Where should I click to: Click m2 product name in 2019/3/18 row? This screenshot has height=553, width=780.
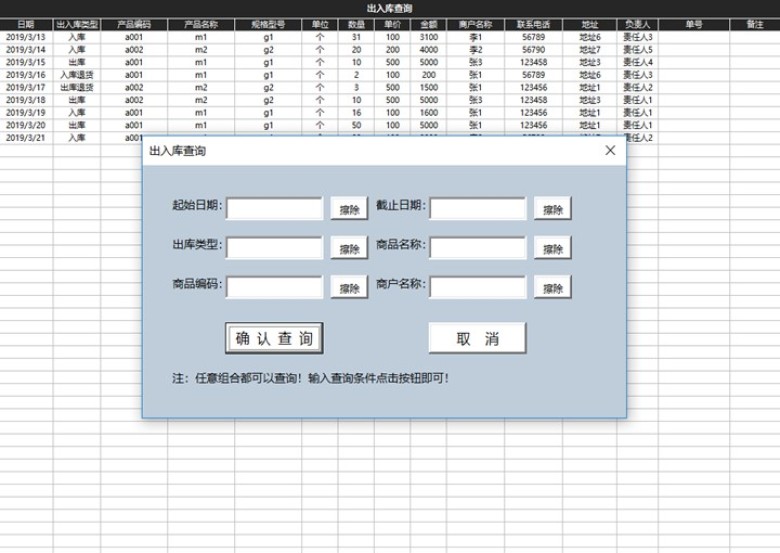[201, 100]
